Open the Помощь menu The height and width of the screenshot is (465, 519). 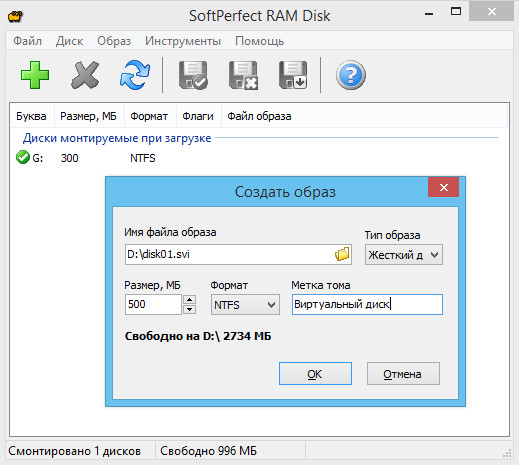(x=259, y=41)
